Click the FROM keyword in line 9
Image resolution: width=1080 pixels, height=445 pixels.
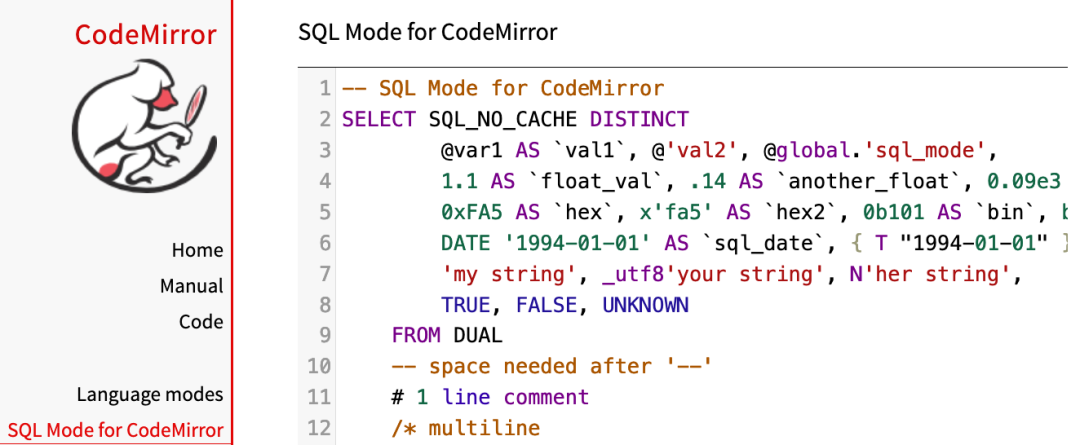[416, 335]
